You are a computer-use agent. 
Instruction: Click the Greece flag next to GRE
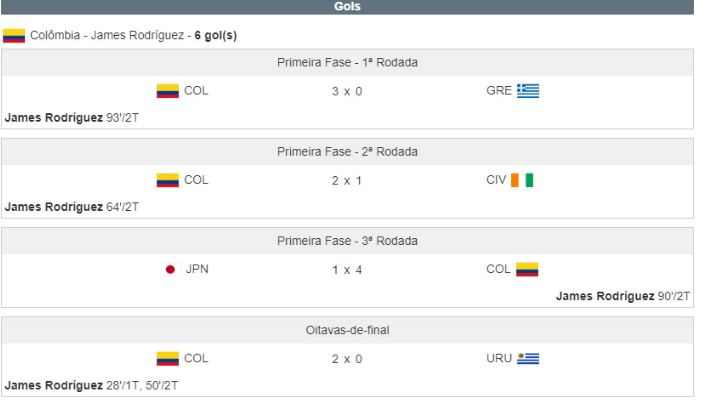tap(528, 91)
